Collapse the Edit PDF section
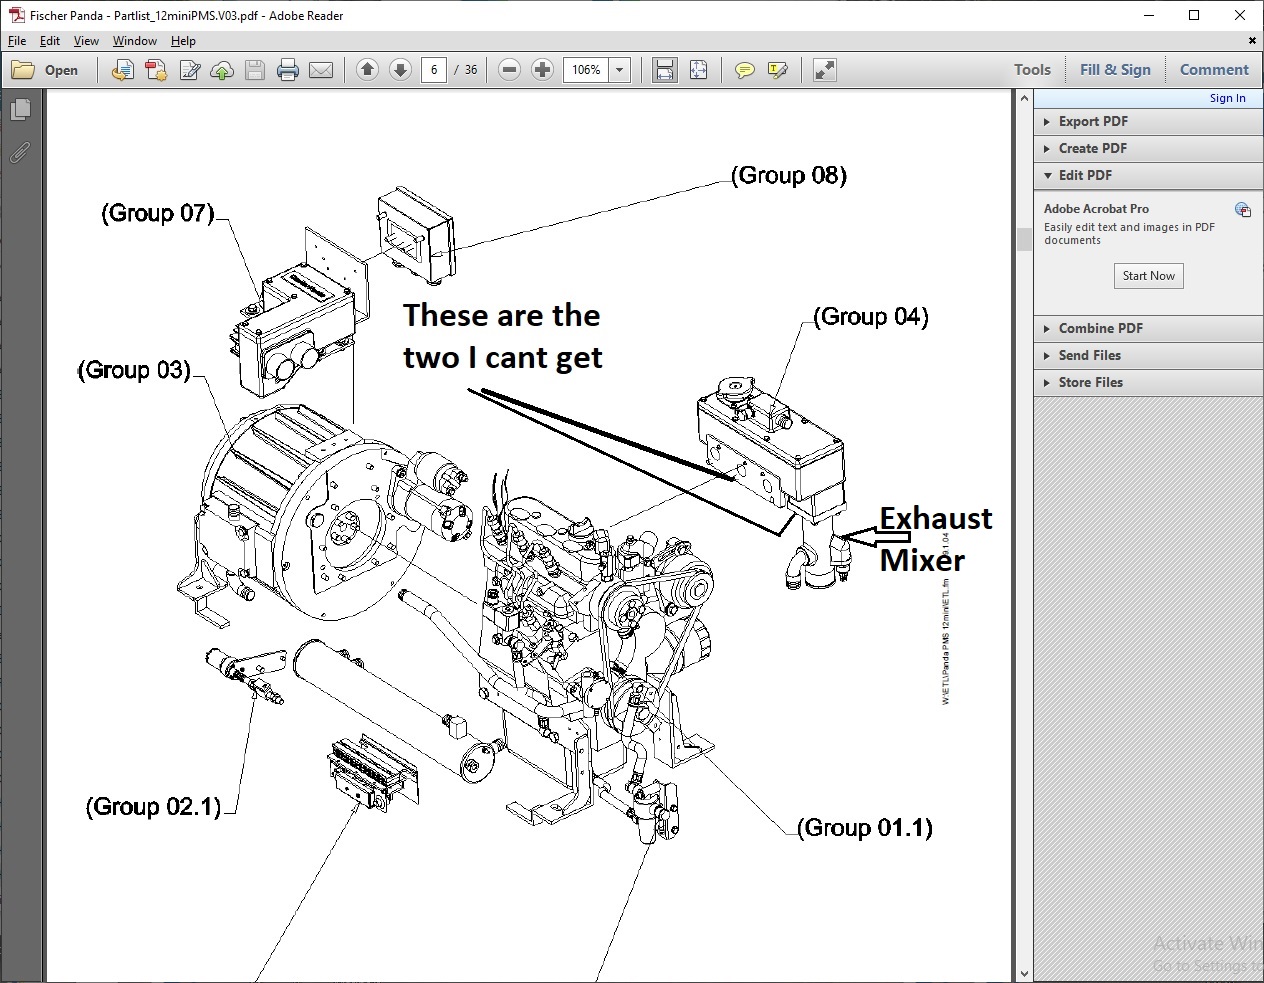1264x983 pixels. (x=1148, y=175)
